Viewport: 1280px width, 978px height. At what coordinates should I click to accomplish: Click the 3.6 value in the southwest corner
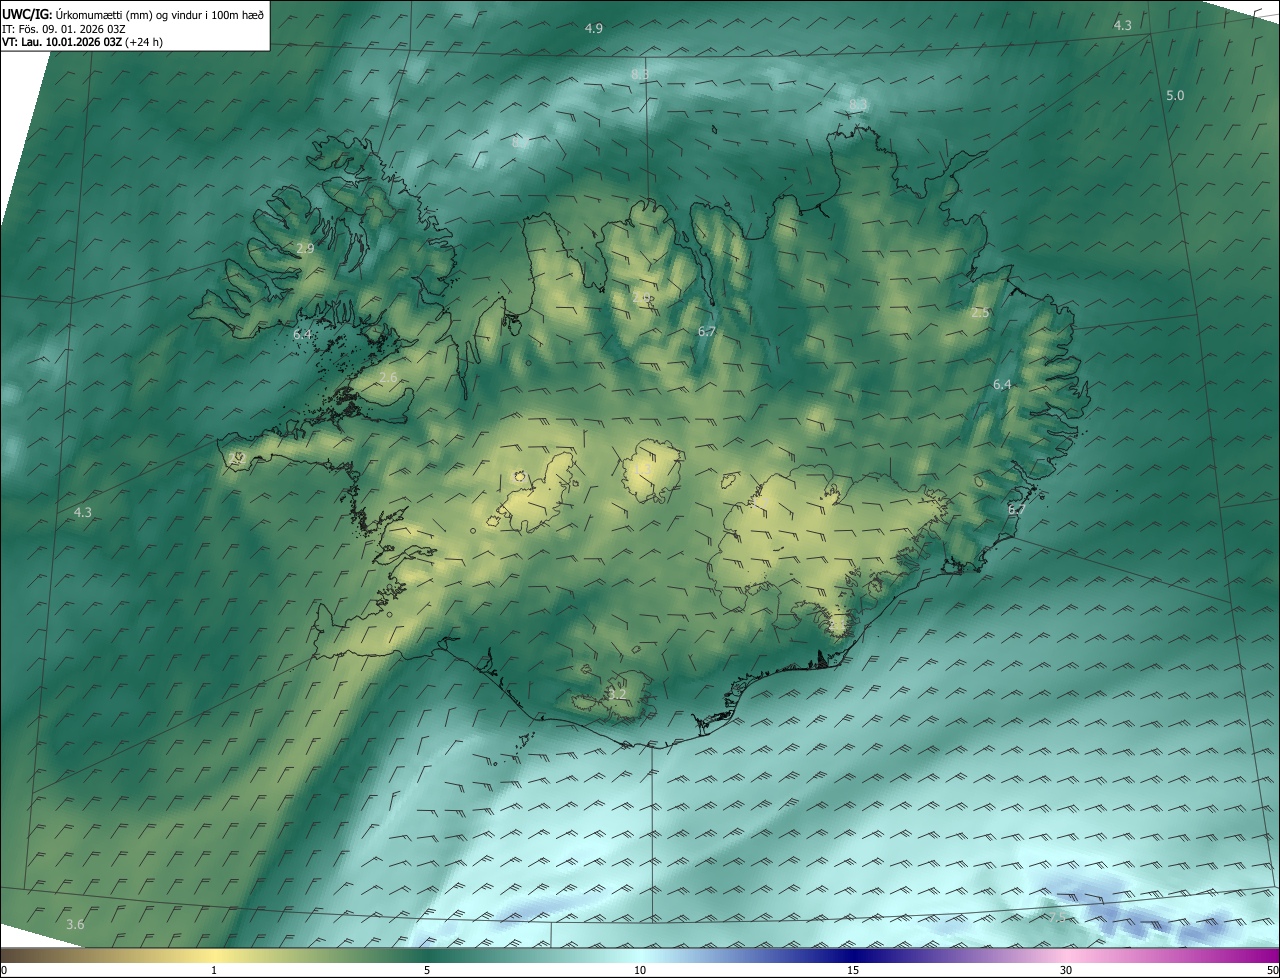(75, 924)
